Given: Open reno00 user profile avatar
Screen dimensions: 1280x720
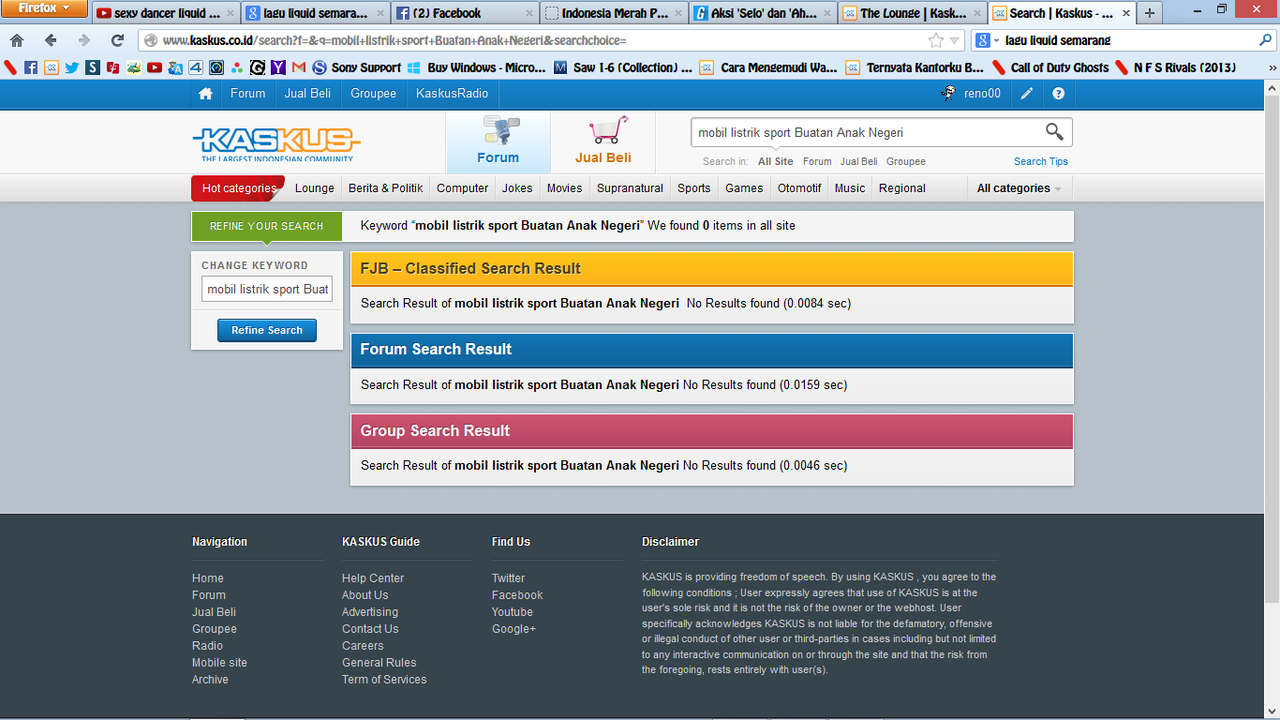Looking at the screenshot, I should pyautogui.click(x=948, y=93).
